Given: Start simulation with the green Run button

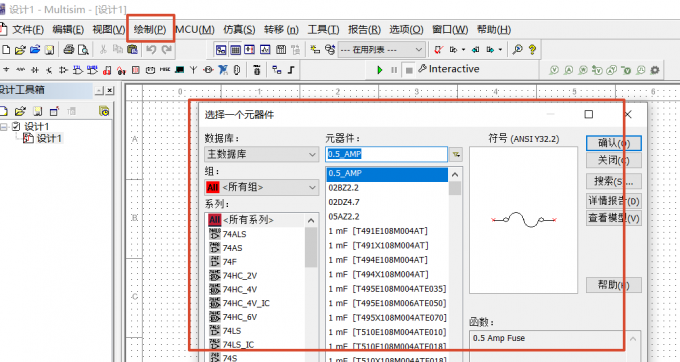Looking at the screenshot, I should click(x=380, y=70).
